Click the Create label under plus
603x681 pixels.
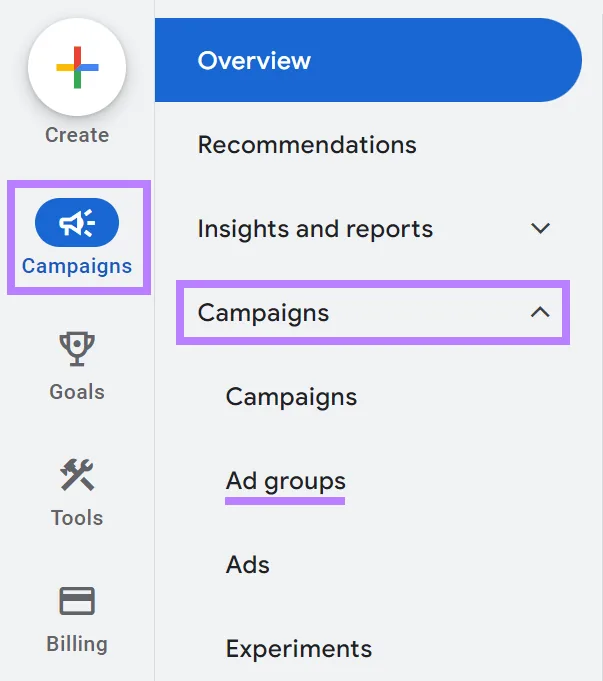[x=77, y=135]
